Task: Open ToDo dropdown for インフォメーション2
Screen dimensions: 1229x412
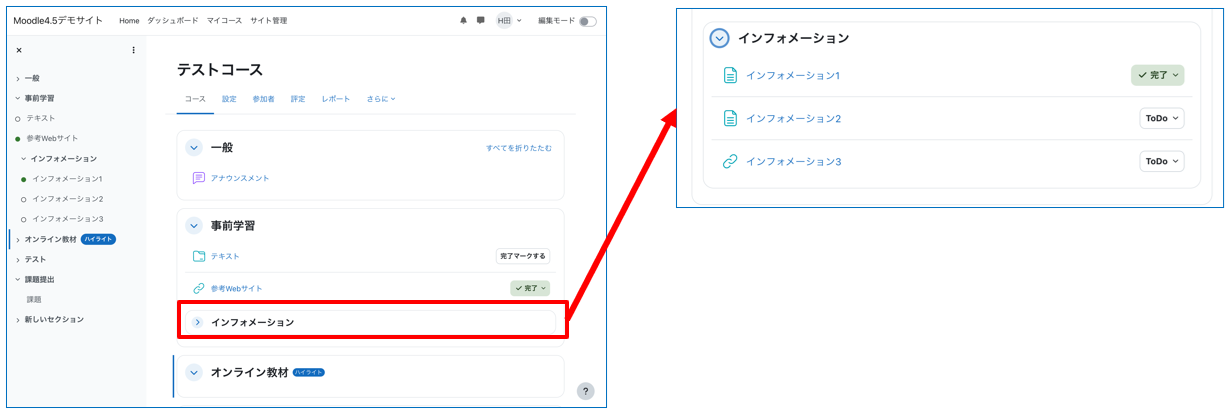Action: (1161, 118)
